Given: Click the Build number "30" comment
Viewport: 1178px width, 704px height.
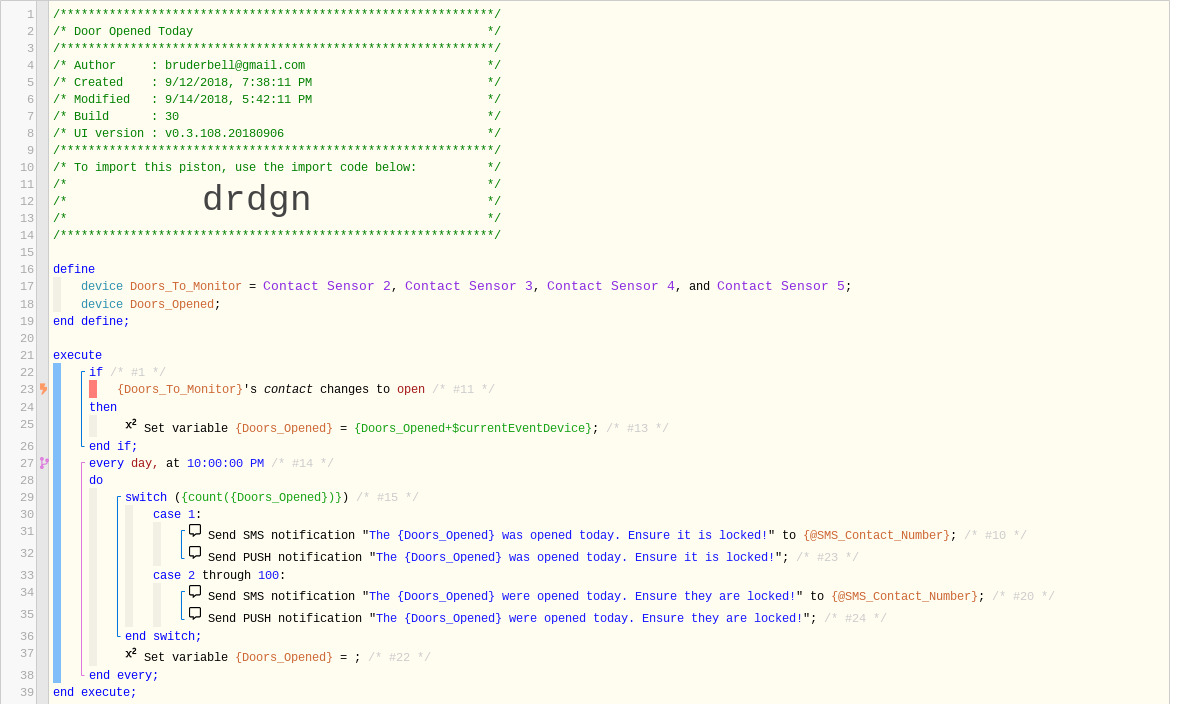Looking at the screenshot, I should 172,116.
